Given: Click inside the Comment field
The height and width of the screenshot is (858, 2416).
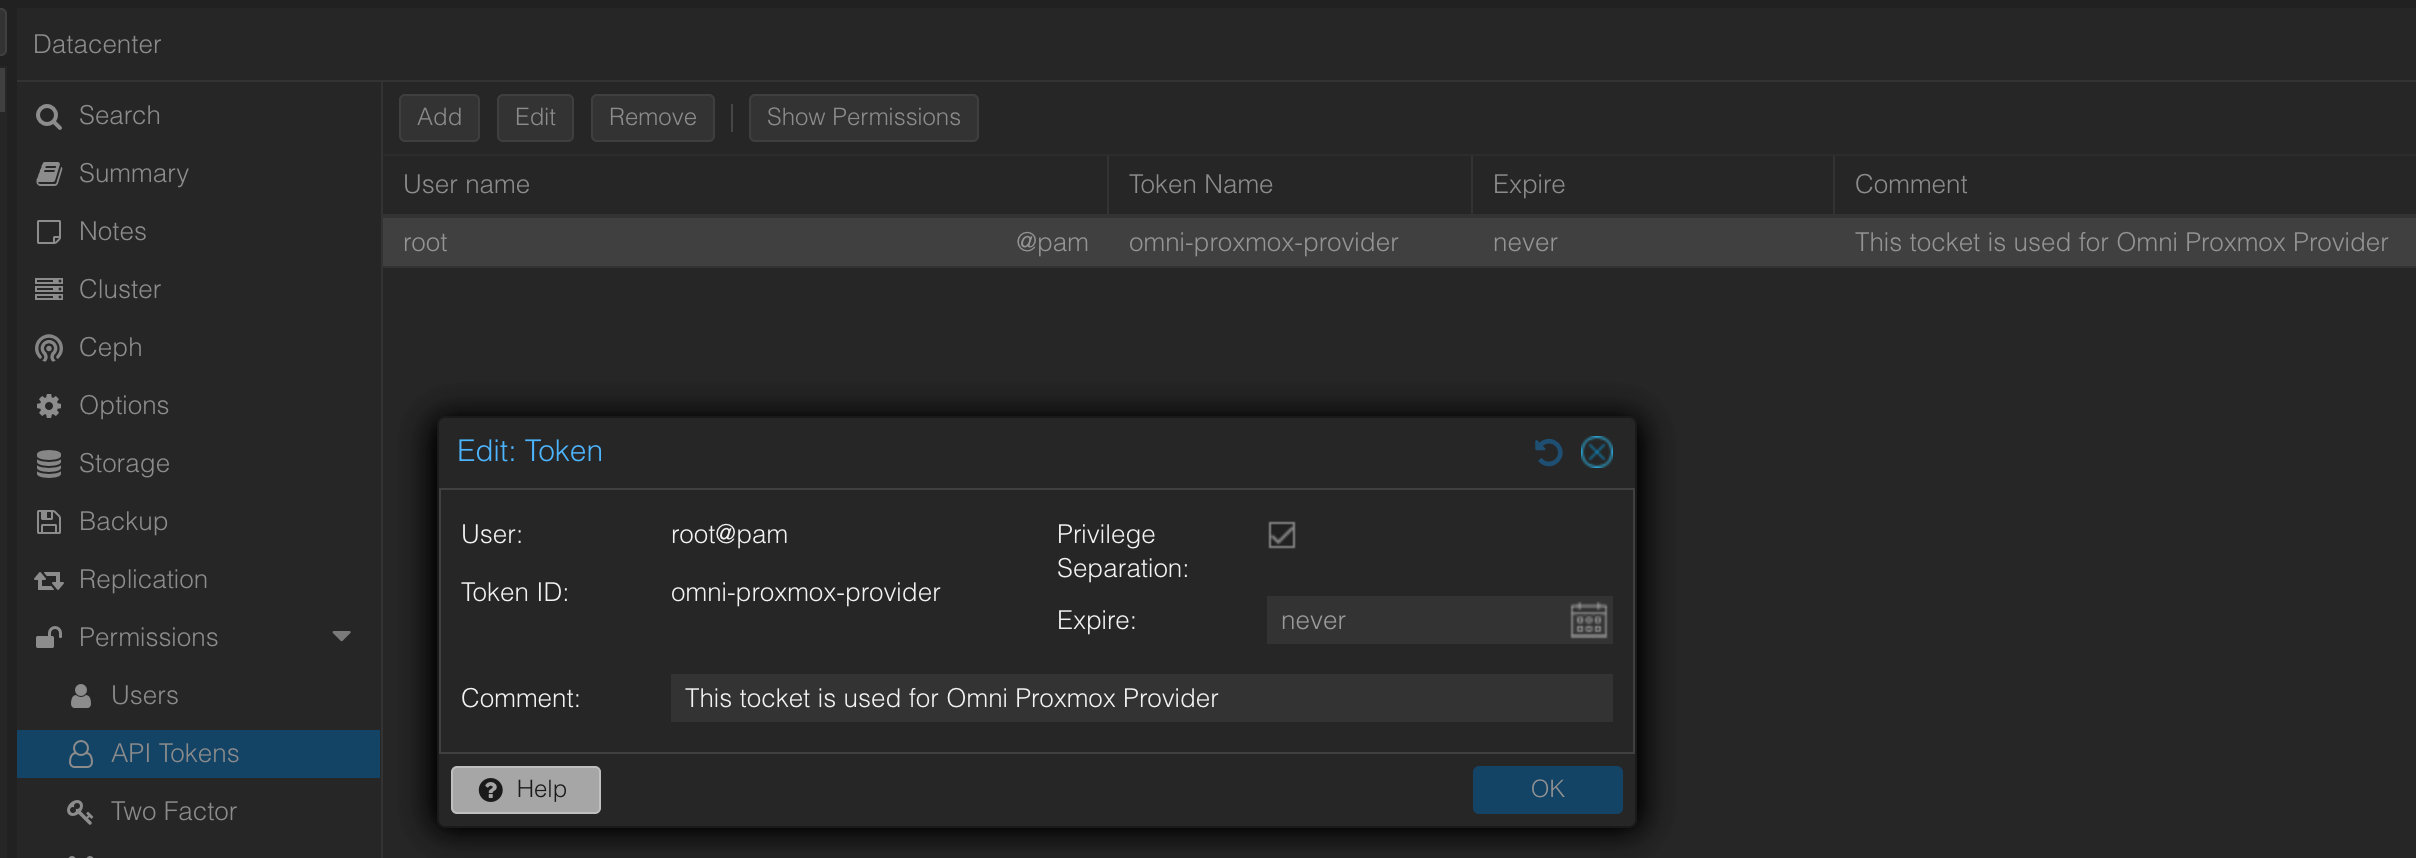Looking at the screenshot, I should point(1141,698).
